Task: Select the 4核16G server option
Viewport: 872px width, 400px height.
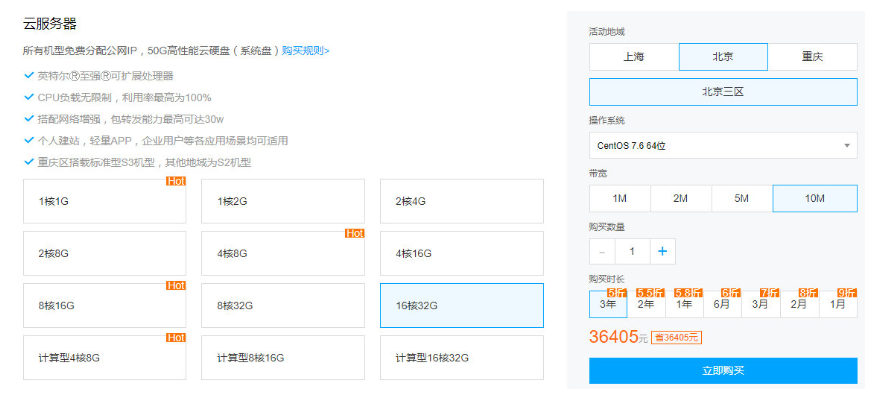Action: coord(462,254)
